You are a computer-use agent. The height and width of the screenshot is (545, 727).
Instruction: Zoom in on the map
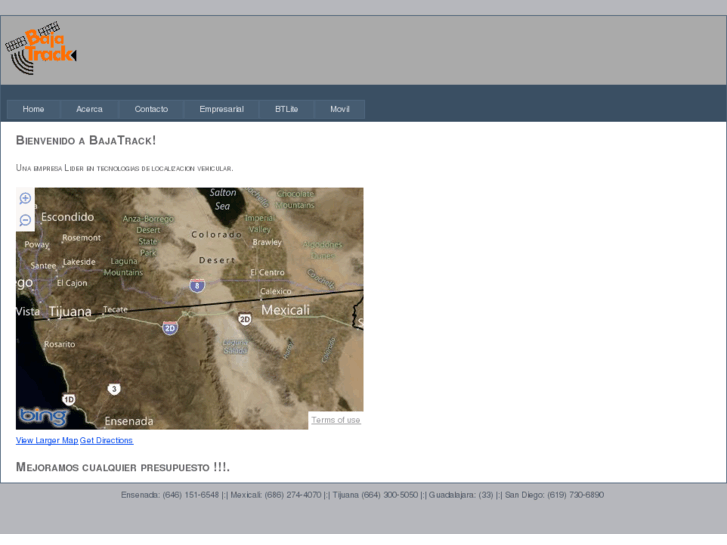point(26,198)
